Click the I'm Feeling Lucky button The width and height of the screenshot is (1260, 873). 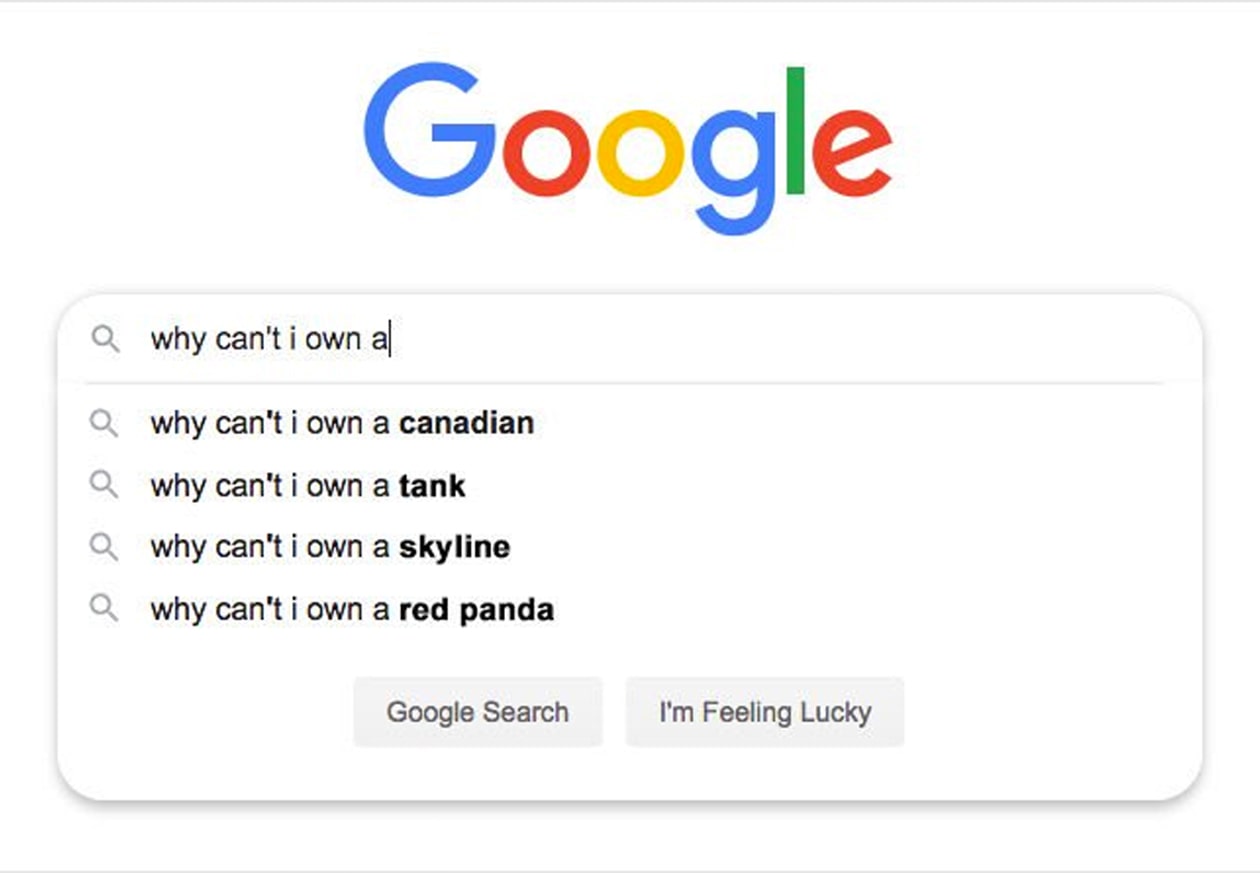click(x=765, y=712)
